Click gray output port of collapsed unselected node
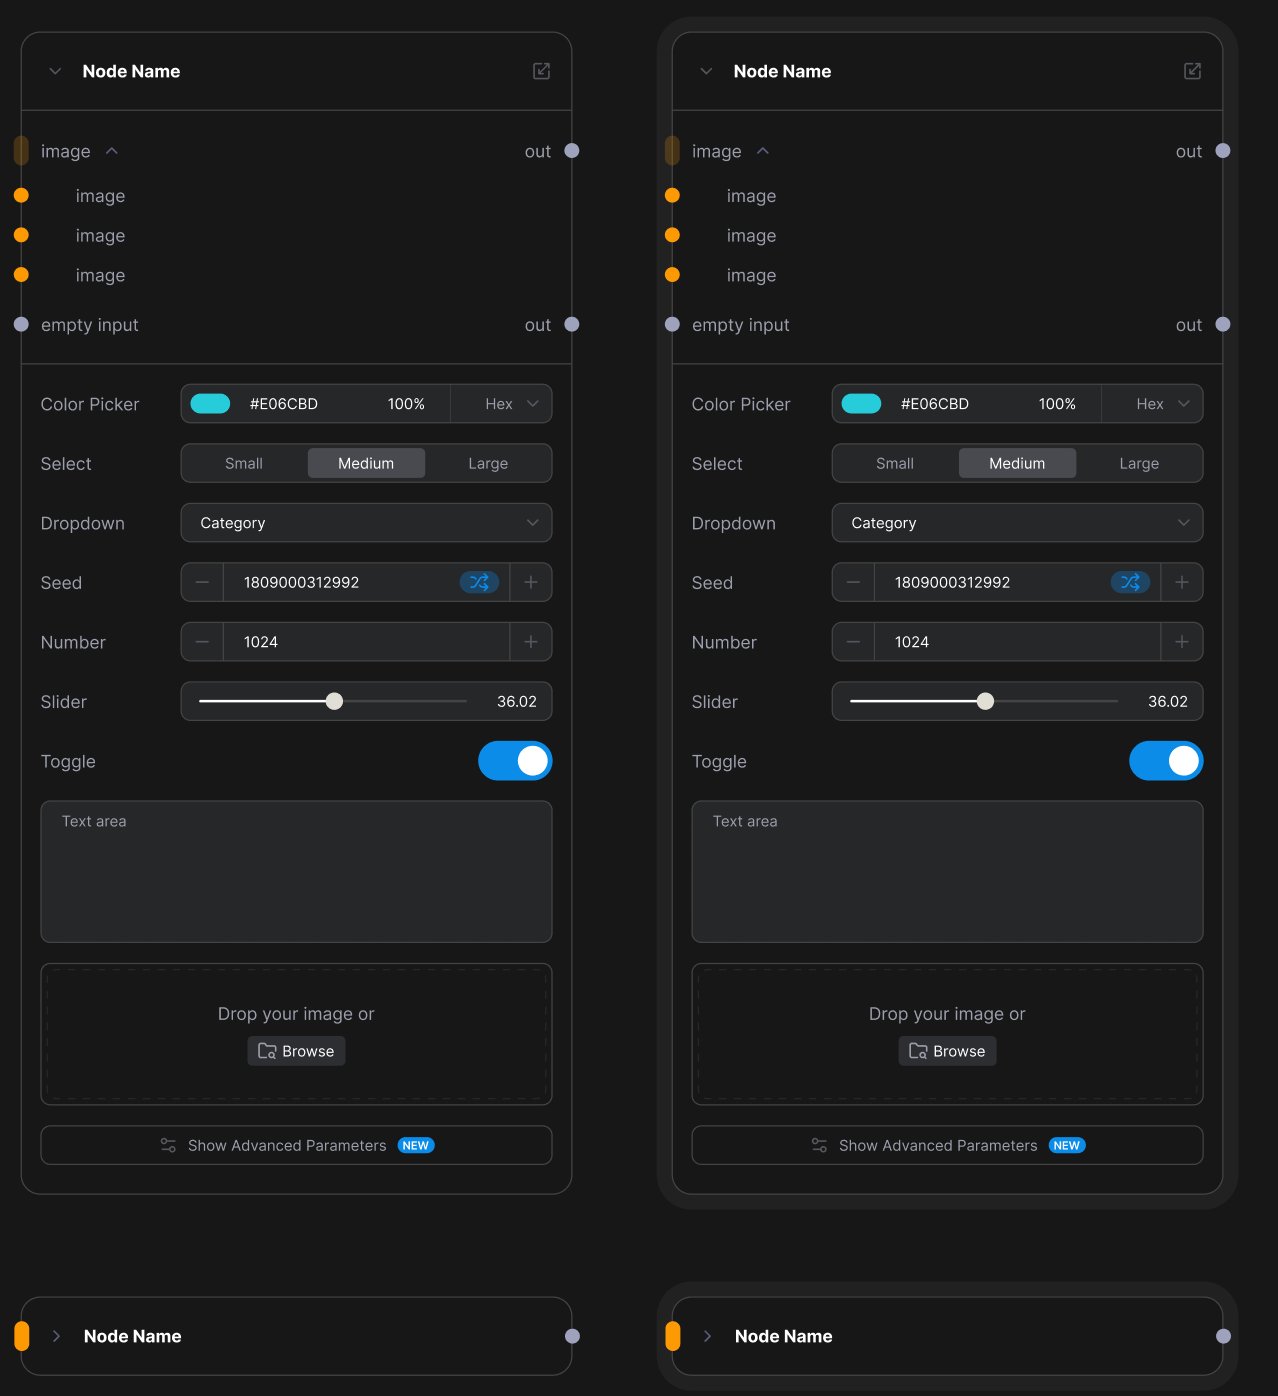 coord(572,1336)
